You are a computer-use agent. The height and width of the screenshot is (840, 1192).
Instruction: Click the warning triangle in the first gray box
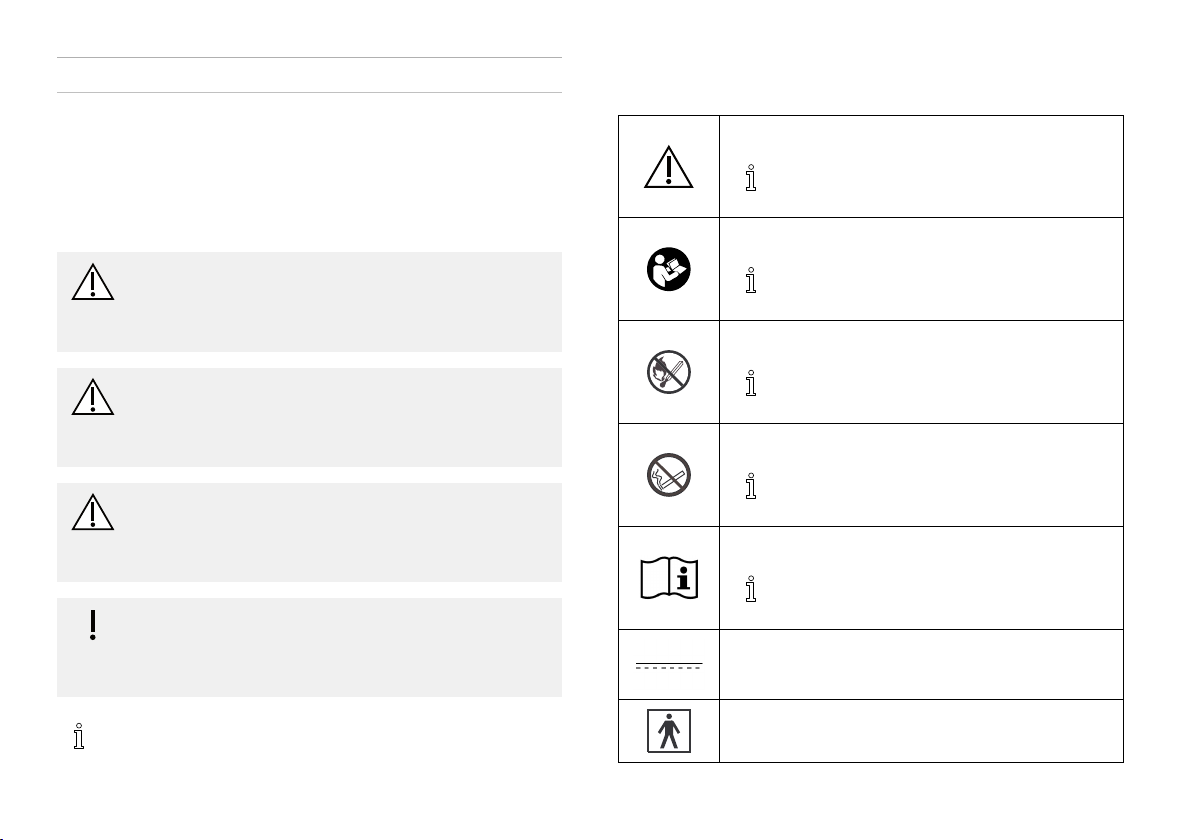coord(93,282)
